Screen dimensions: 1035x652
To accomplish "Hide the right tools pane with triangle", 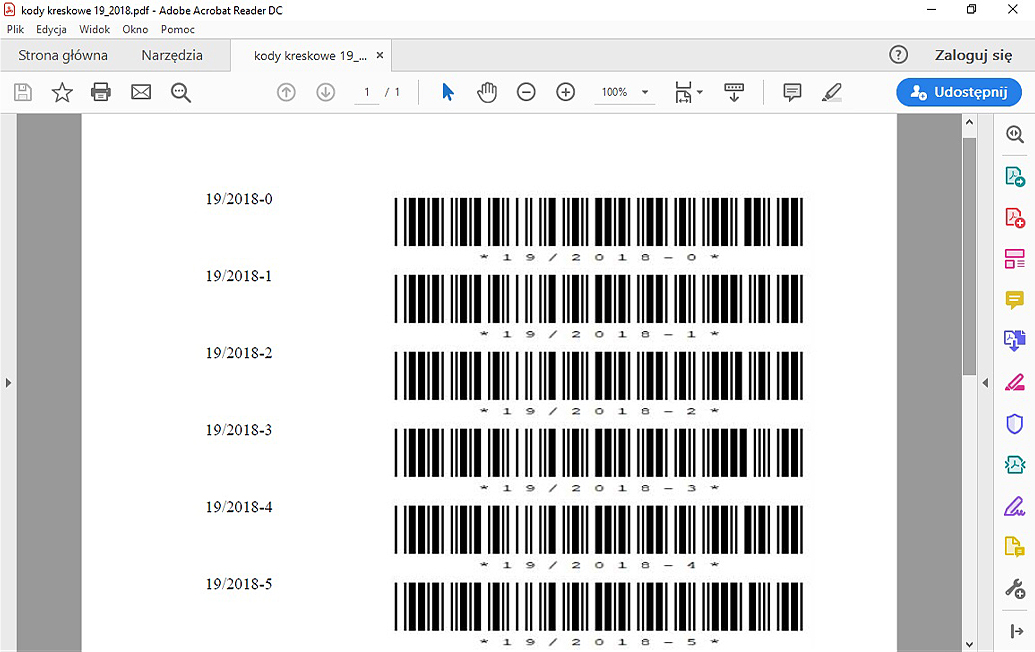I will [x=985, y=383].
